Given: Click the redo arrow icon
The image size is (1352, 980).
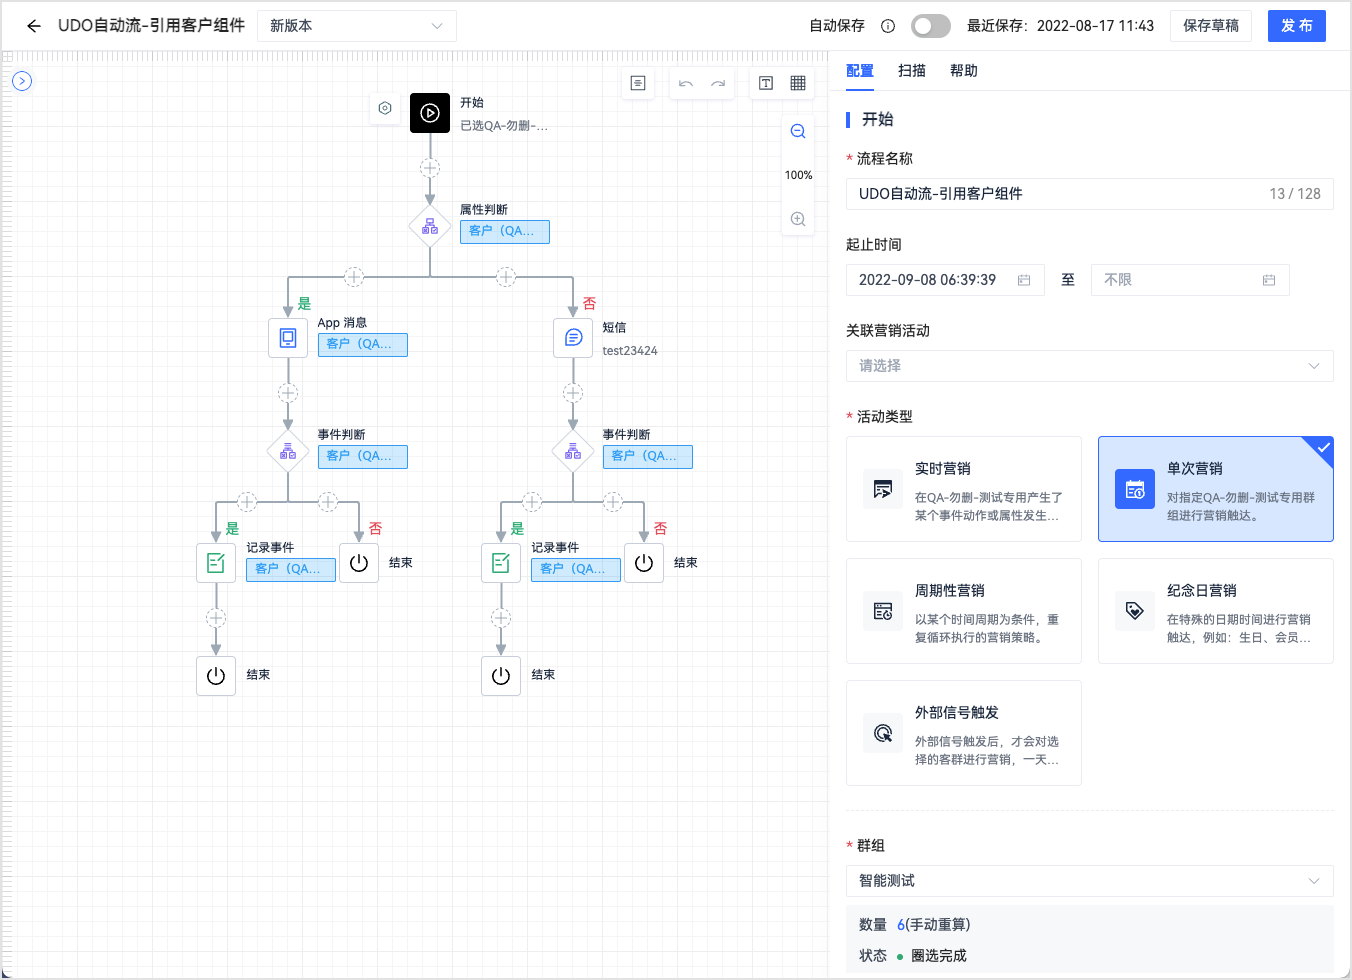Looking at the screenshot, I should click(x=718, y=83).
